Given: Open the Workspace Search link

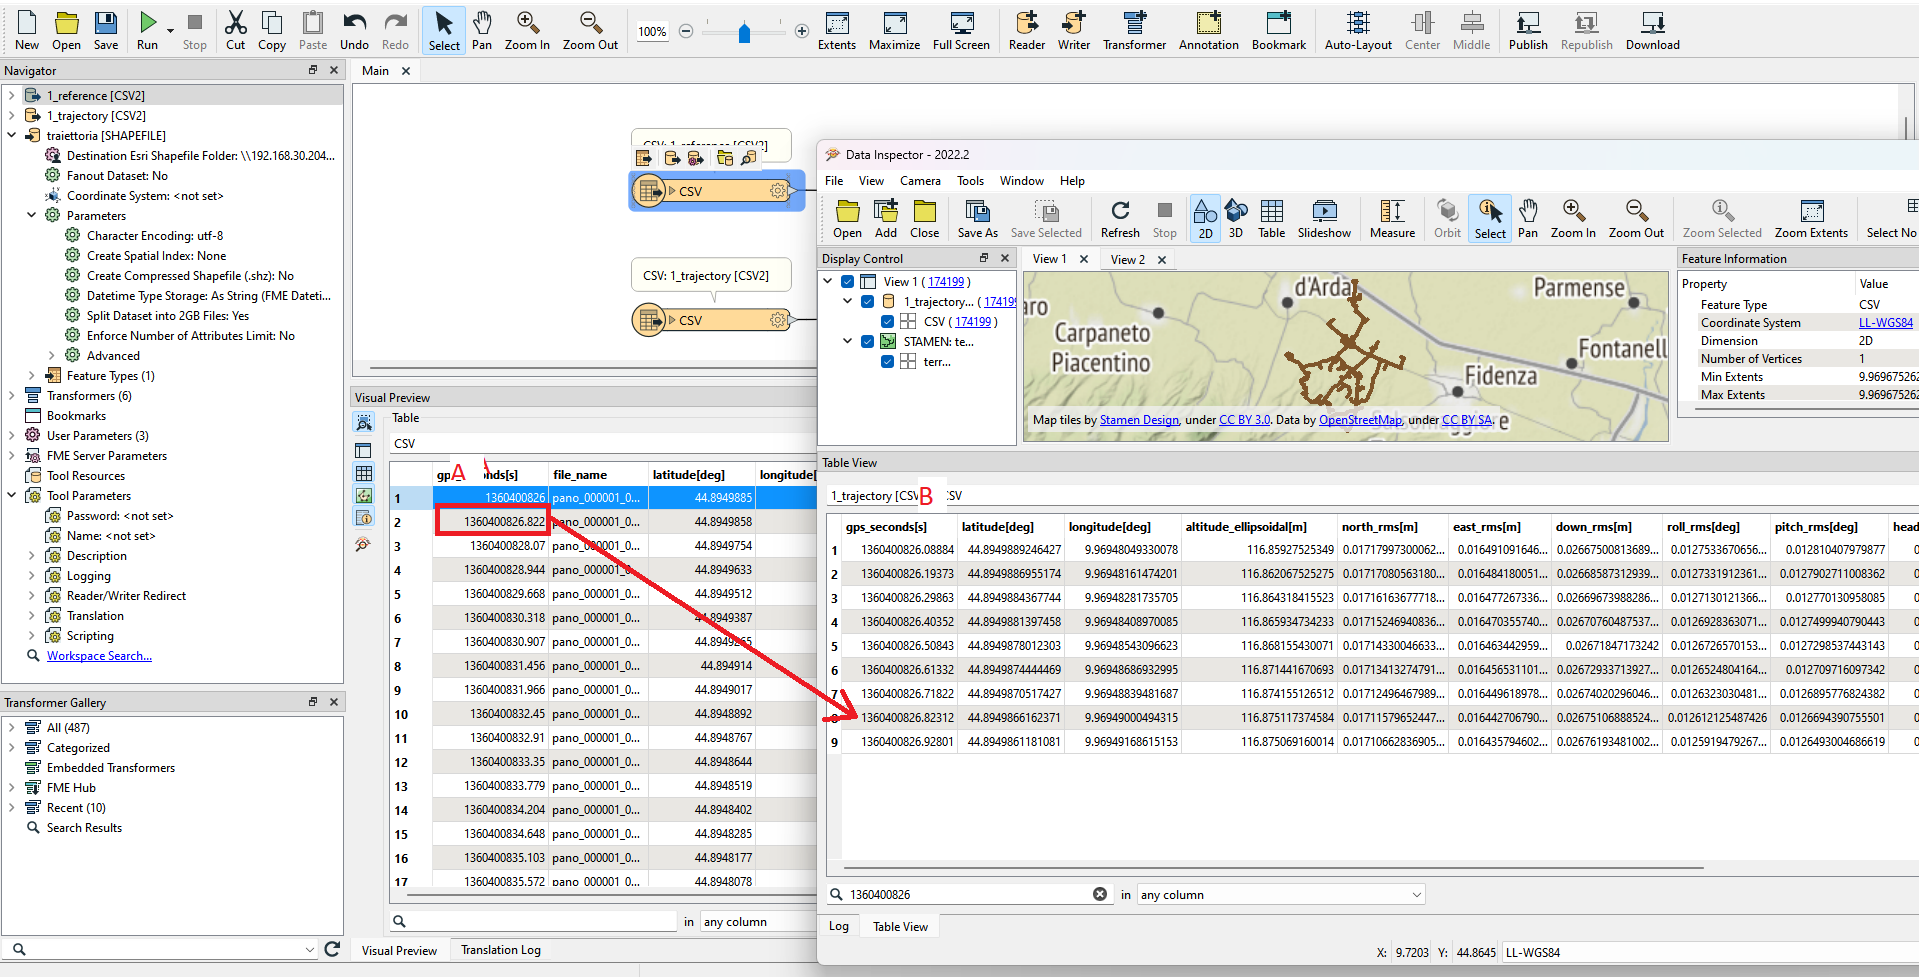Looking at the screenshot, I should pos(99,656).
